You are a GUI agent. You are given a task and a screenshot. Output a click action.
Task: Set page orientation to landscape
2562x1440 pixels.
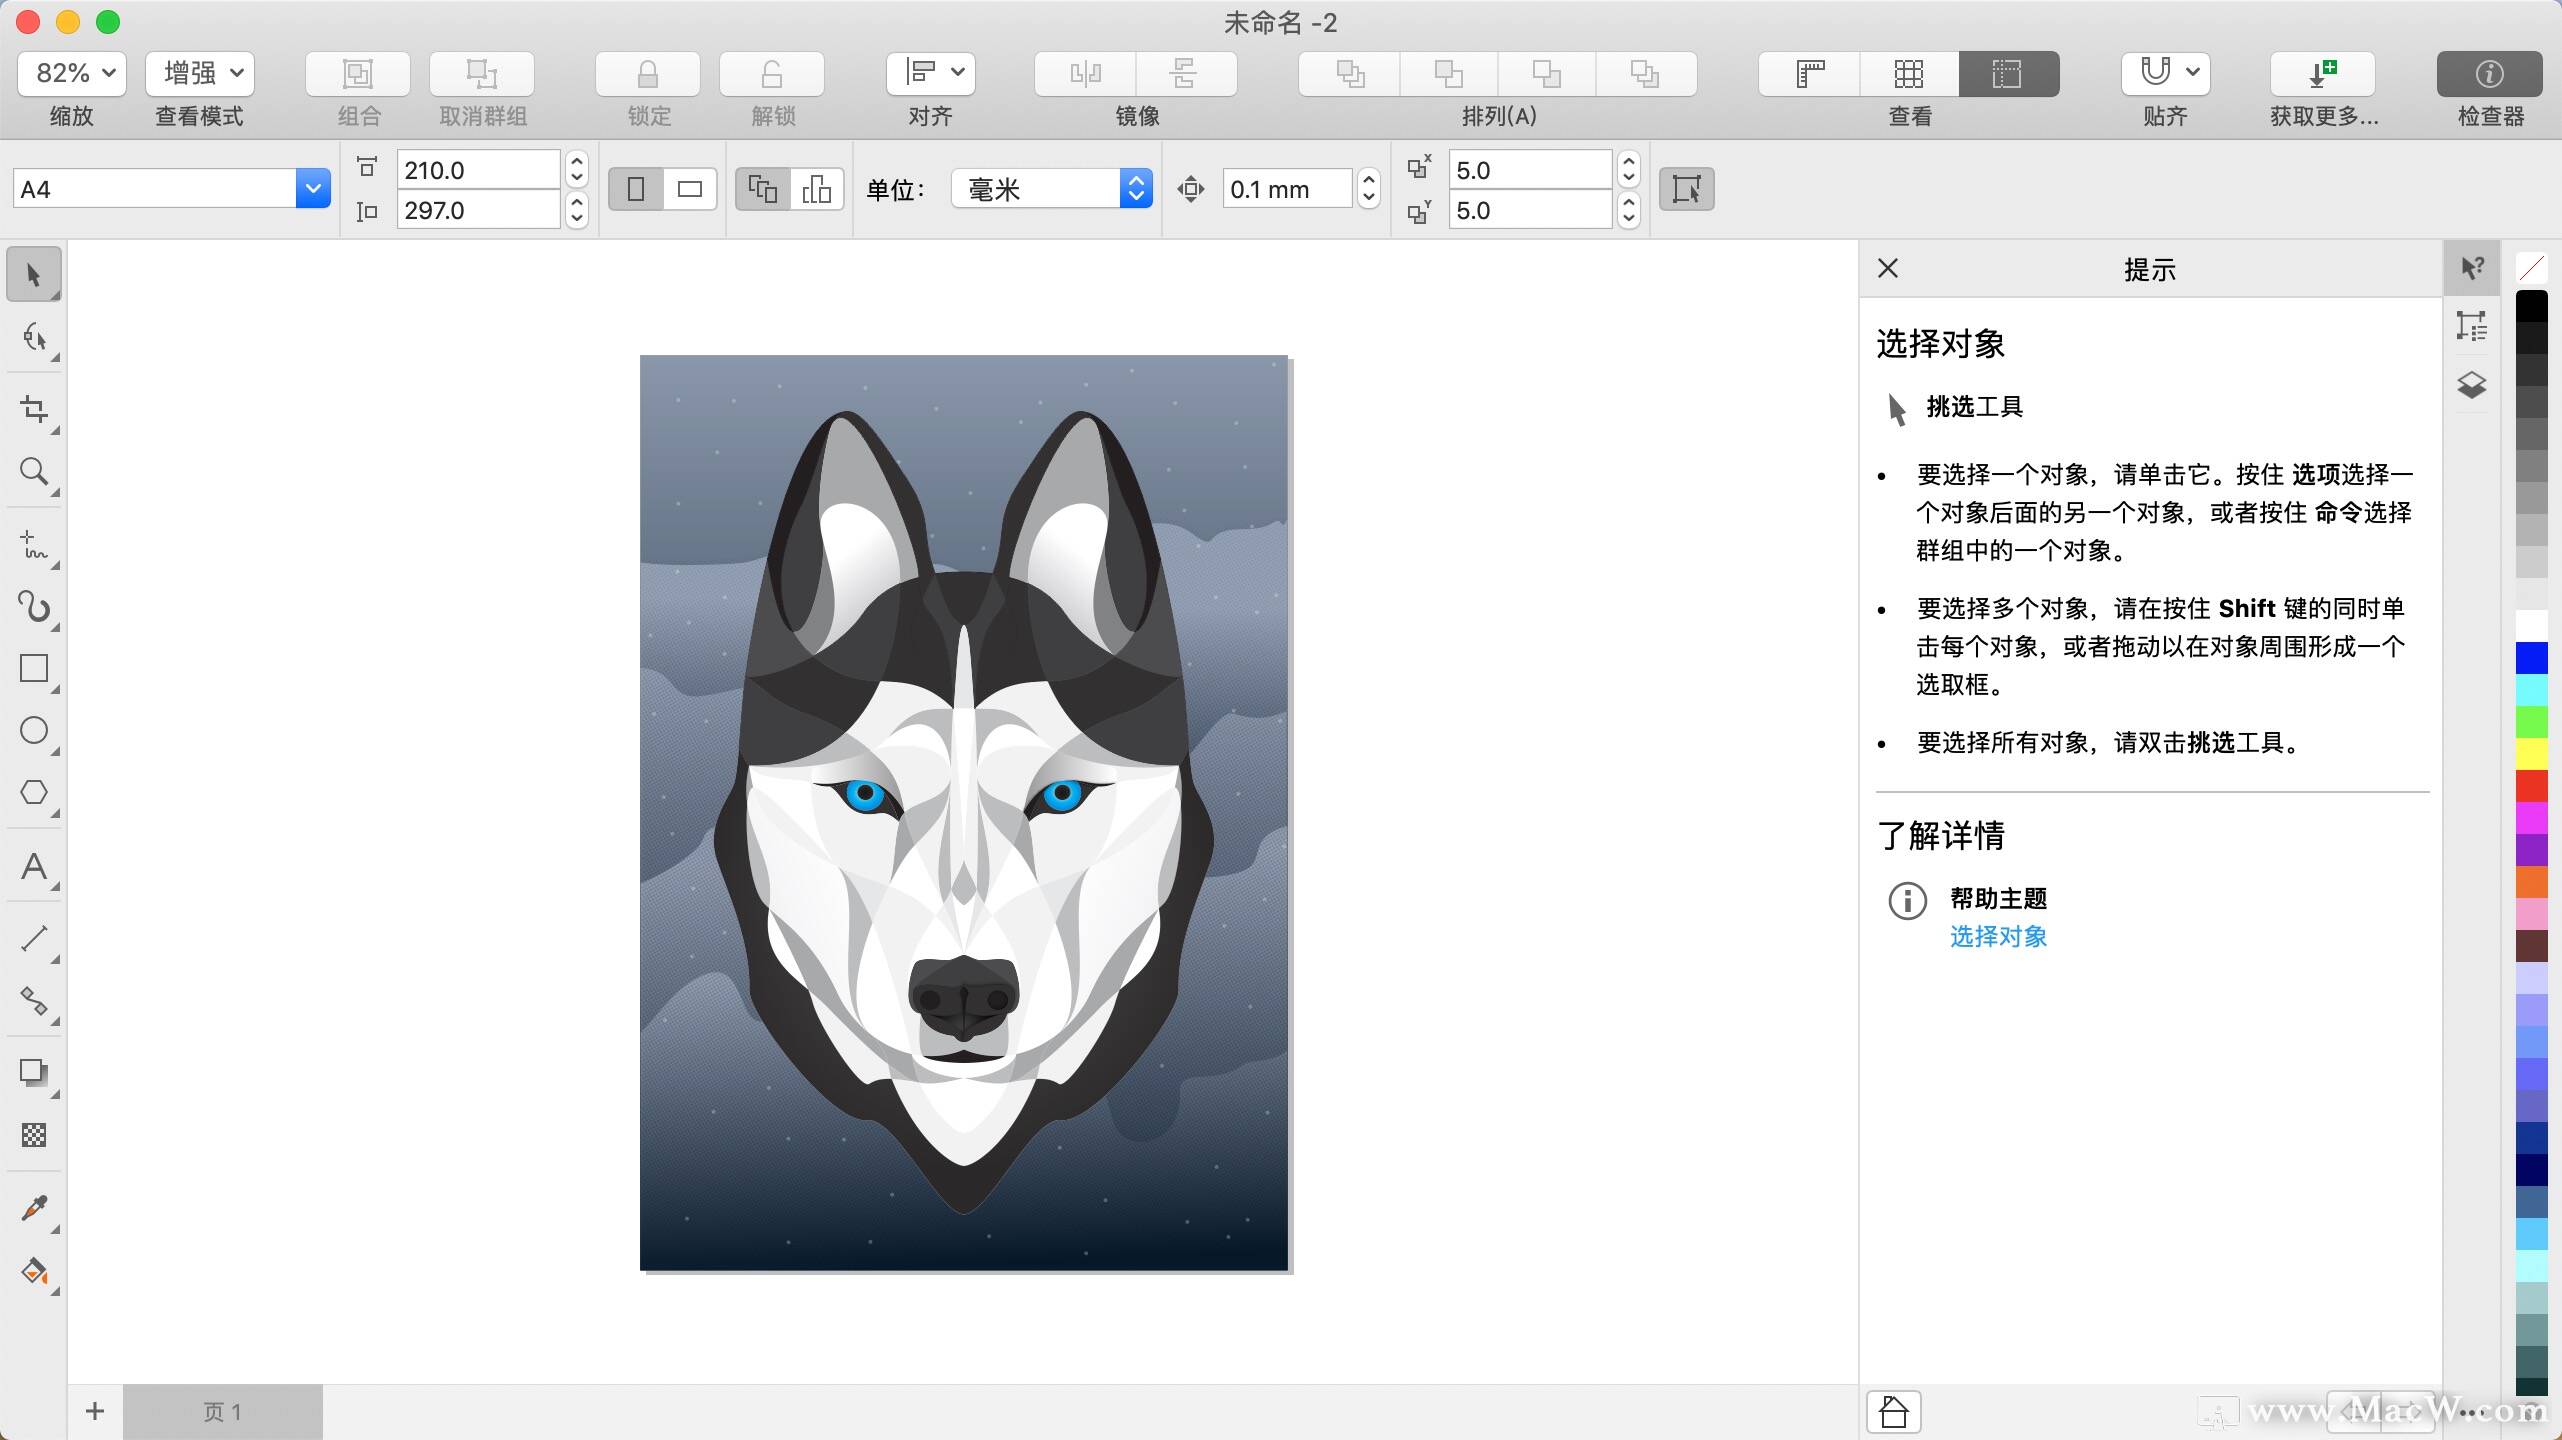click(690, 189)
